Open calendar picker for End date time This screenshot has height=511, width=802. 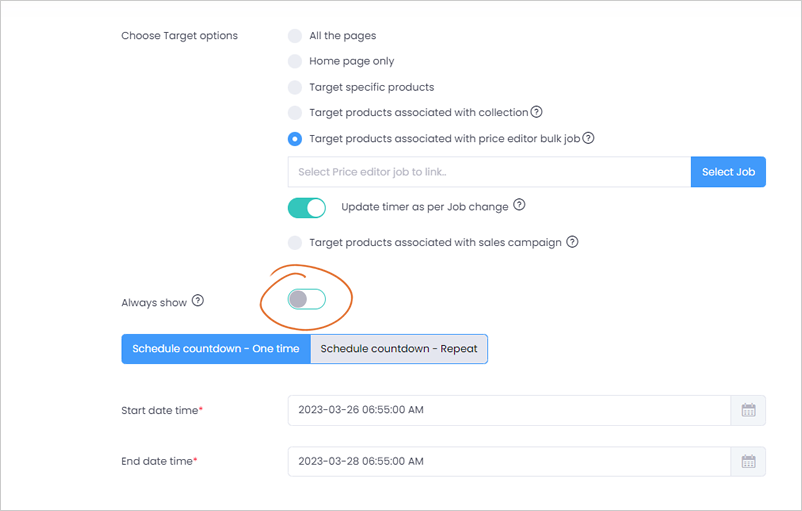[x=748, y=461]
